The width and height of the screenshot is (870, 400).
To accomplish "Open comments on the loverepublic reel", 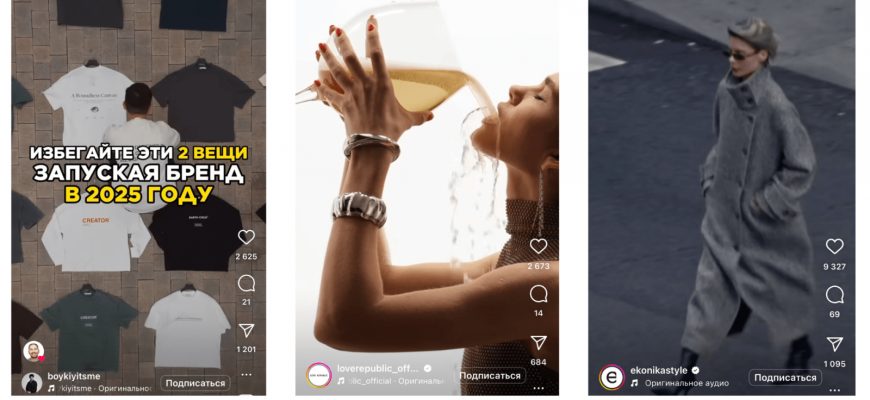I will coord(538,294).
